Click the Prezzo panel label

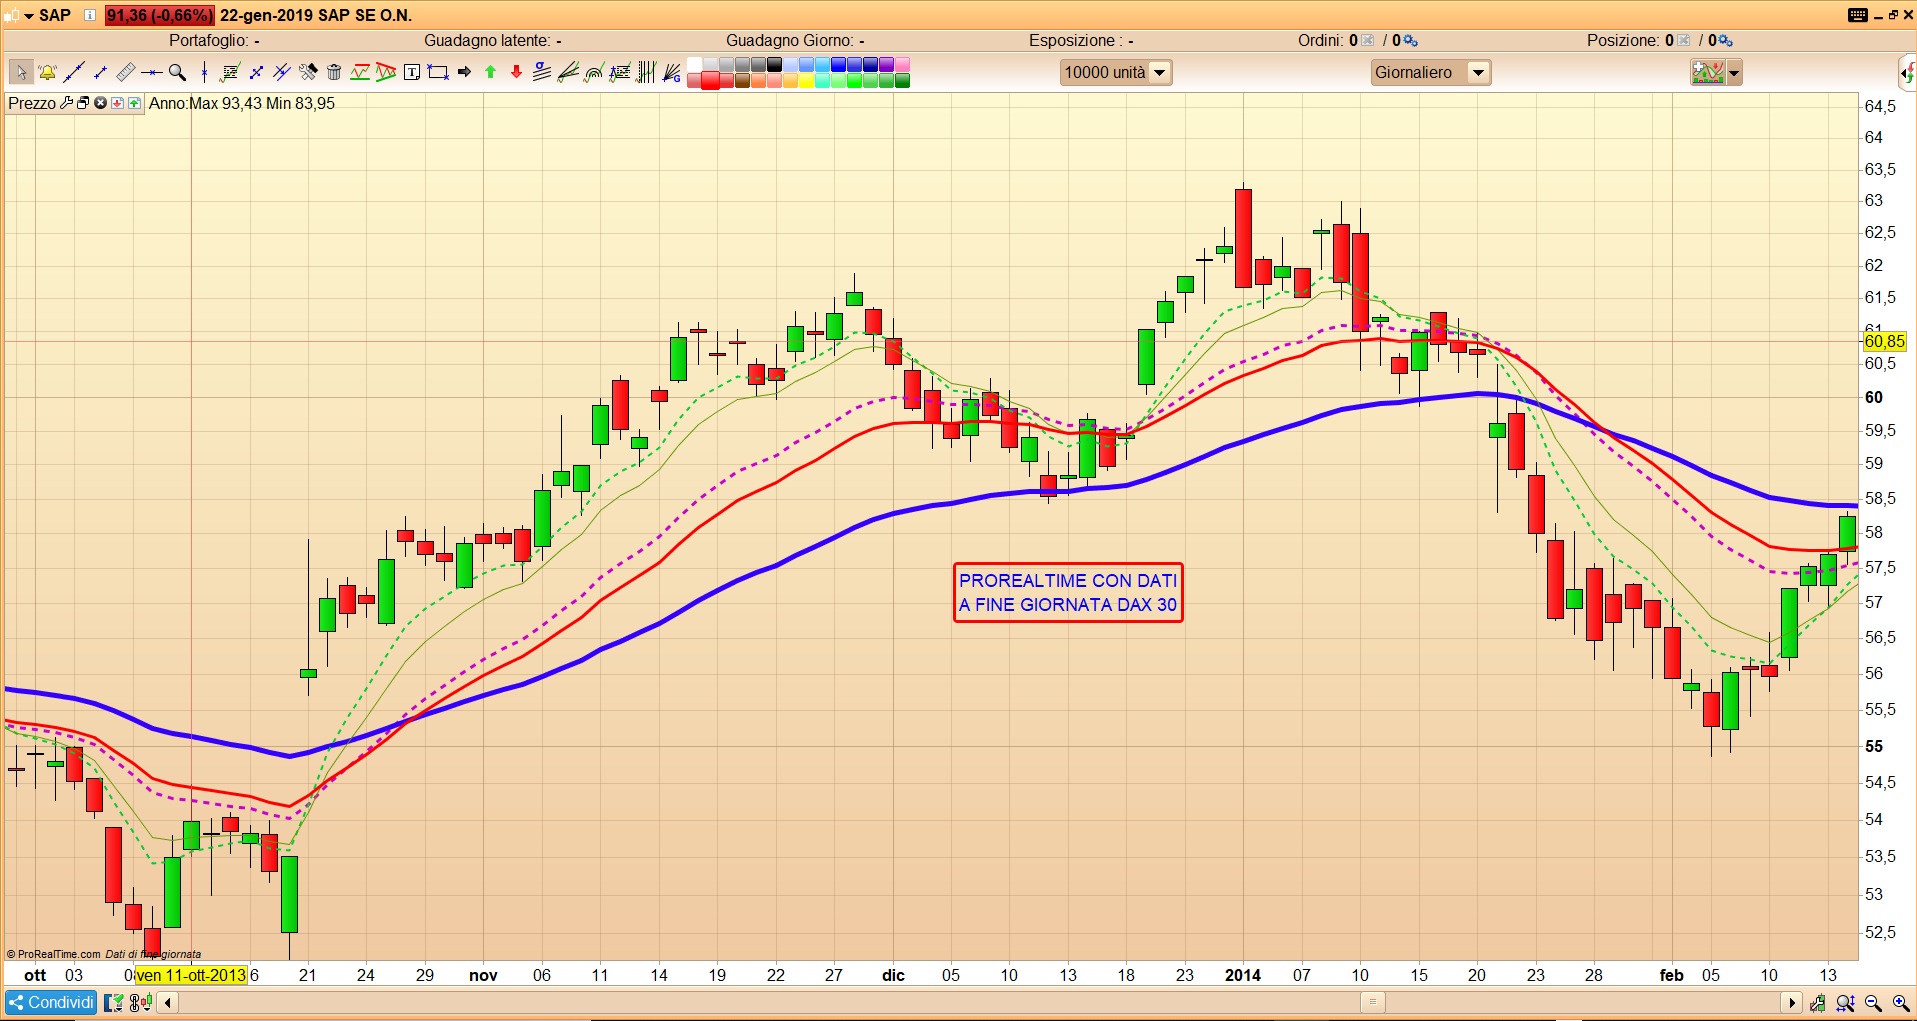(x=32, y=103)
